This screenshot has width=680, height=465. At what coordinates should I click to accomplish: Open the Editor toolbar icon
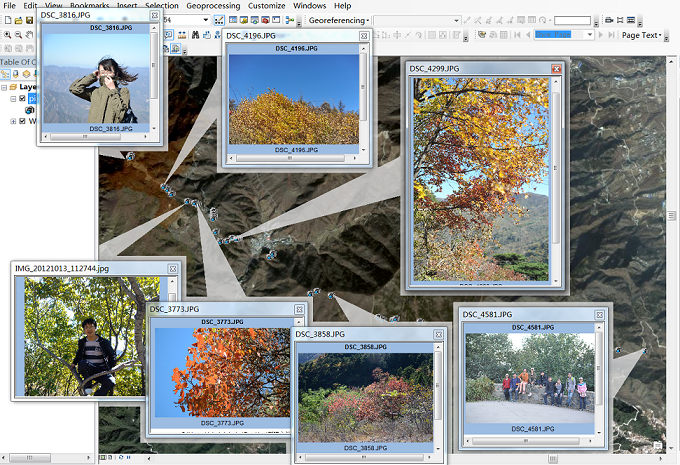point(219,20)
